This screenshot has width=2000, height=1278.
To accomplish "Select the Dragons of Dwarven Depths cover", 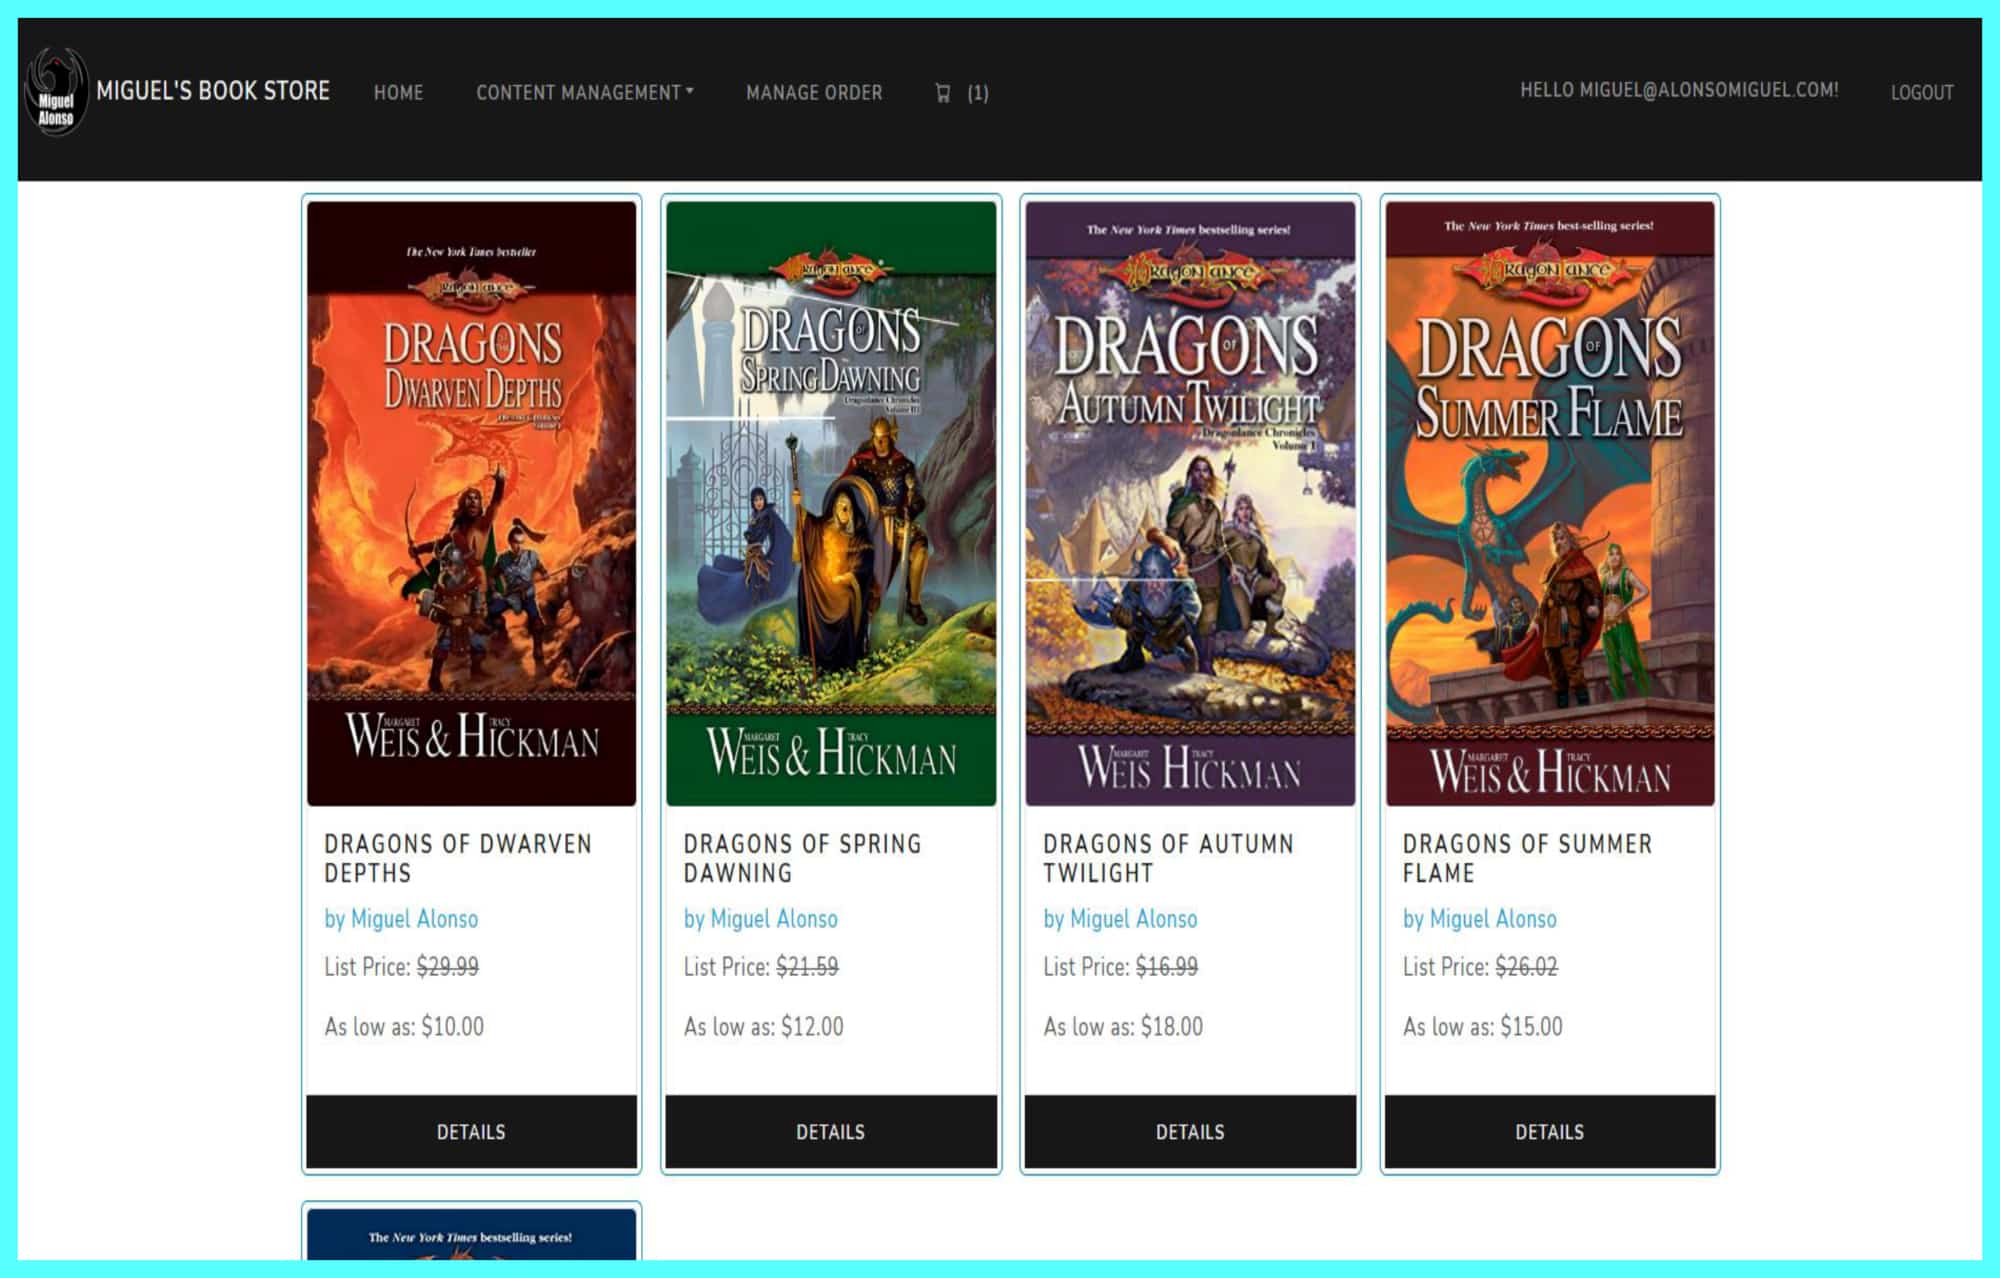I will pos(471,503).
